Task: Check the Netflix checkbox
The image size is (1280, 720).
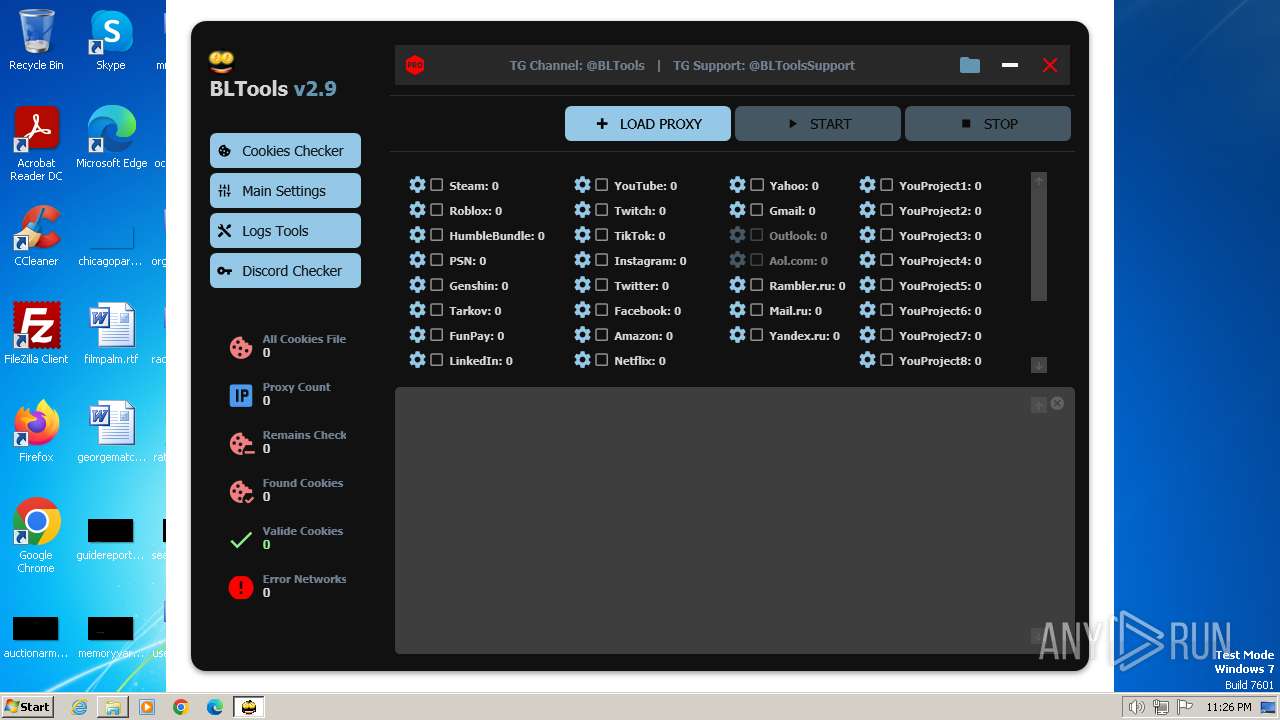Action: tap(602, 360)
